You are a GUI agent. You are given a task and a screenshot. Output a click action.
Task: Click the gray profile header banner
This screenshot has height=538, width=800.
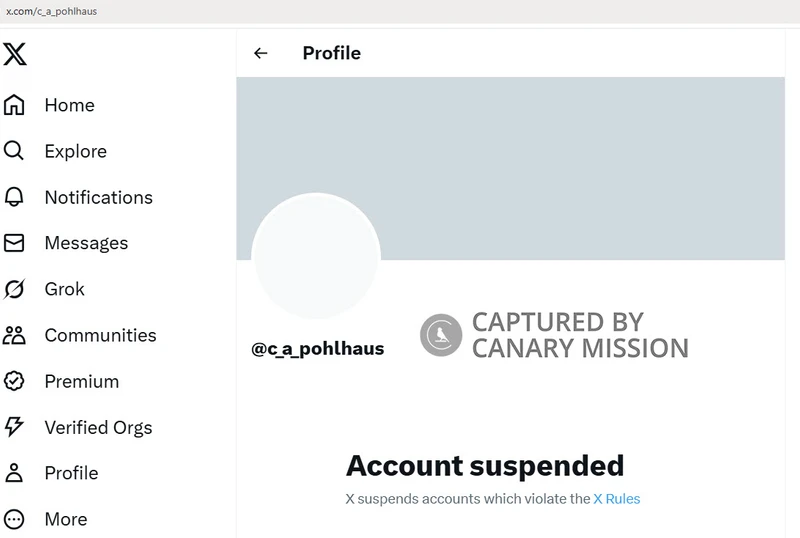510,168
